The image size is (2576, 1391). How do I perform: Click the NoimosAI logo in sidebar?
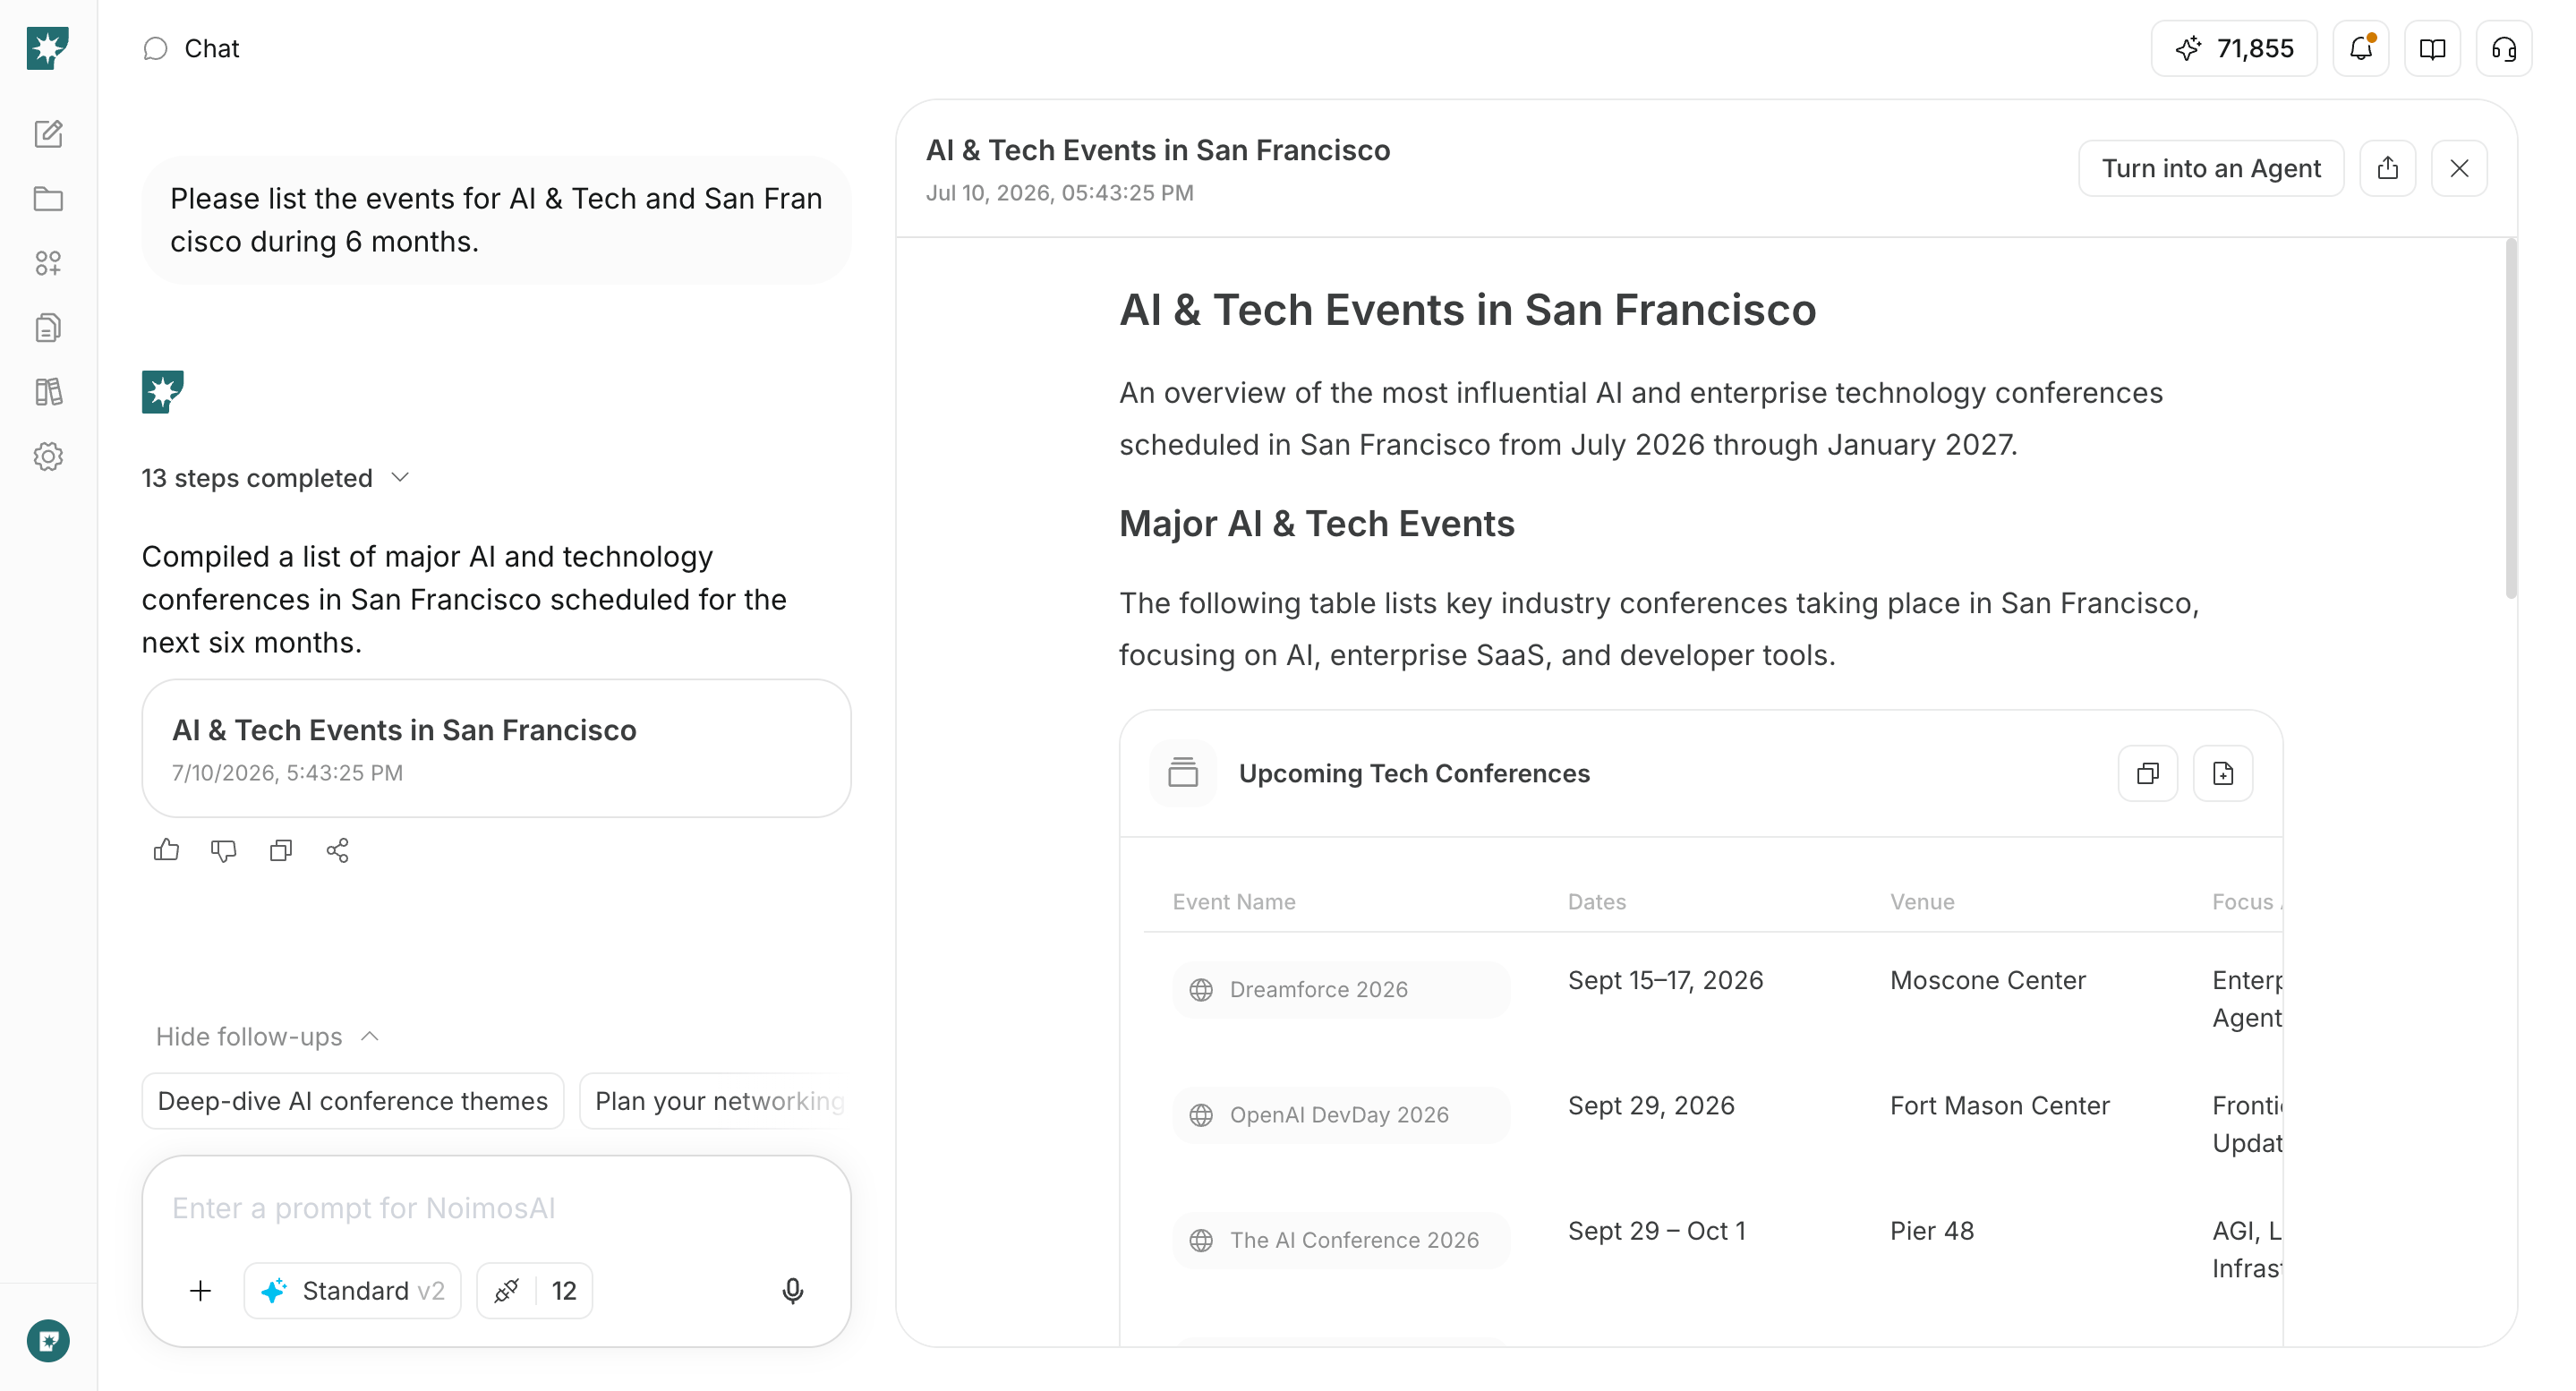pyautogui.click(x=48, y=48)
